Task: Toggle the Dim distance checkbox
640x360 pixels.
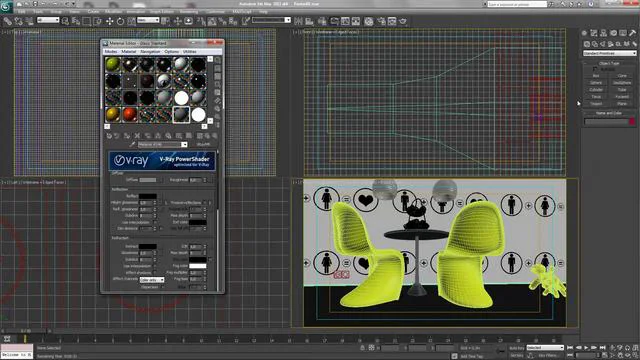Action: 161,229
